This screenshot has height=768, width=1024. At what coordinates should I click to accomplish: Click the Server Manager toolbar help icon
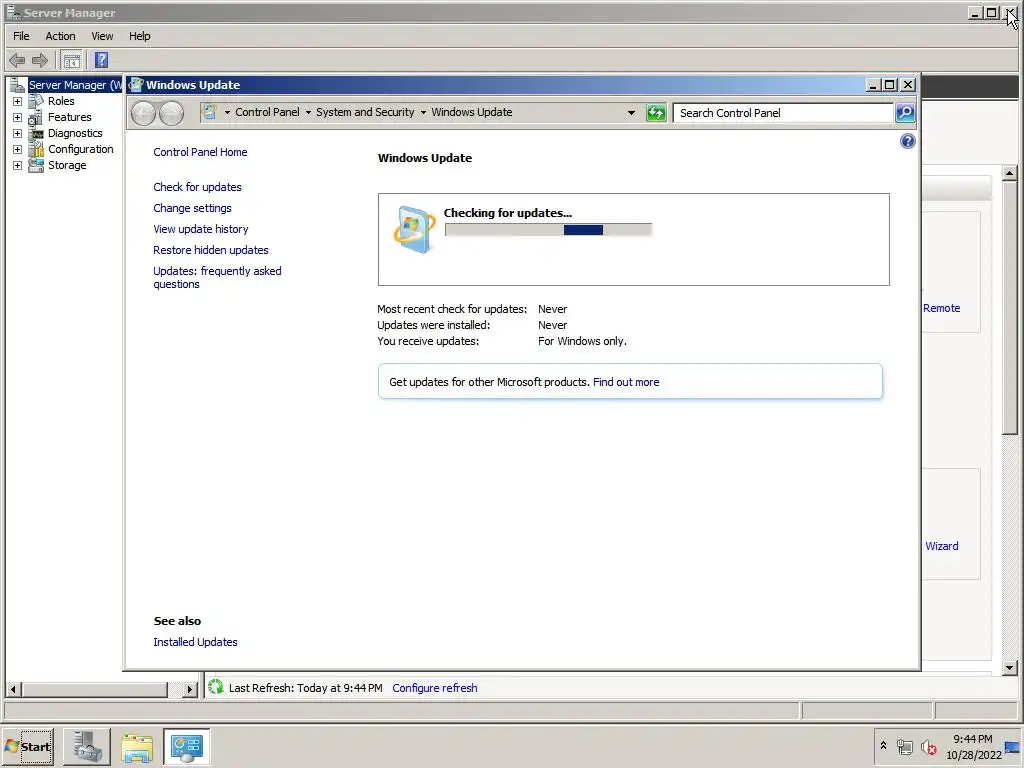point(101,61)
